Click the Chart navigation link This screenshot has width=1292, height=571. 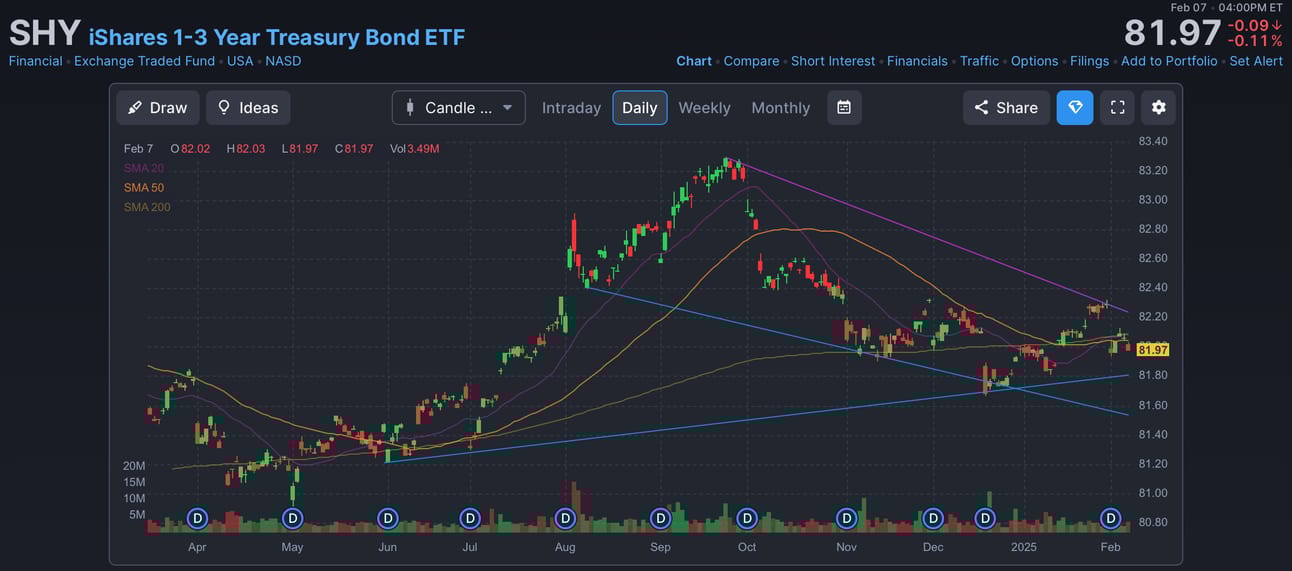coord(694,61)
